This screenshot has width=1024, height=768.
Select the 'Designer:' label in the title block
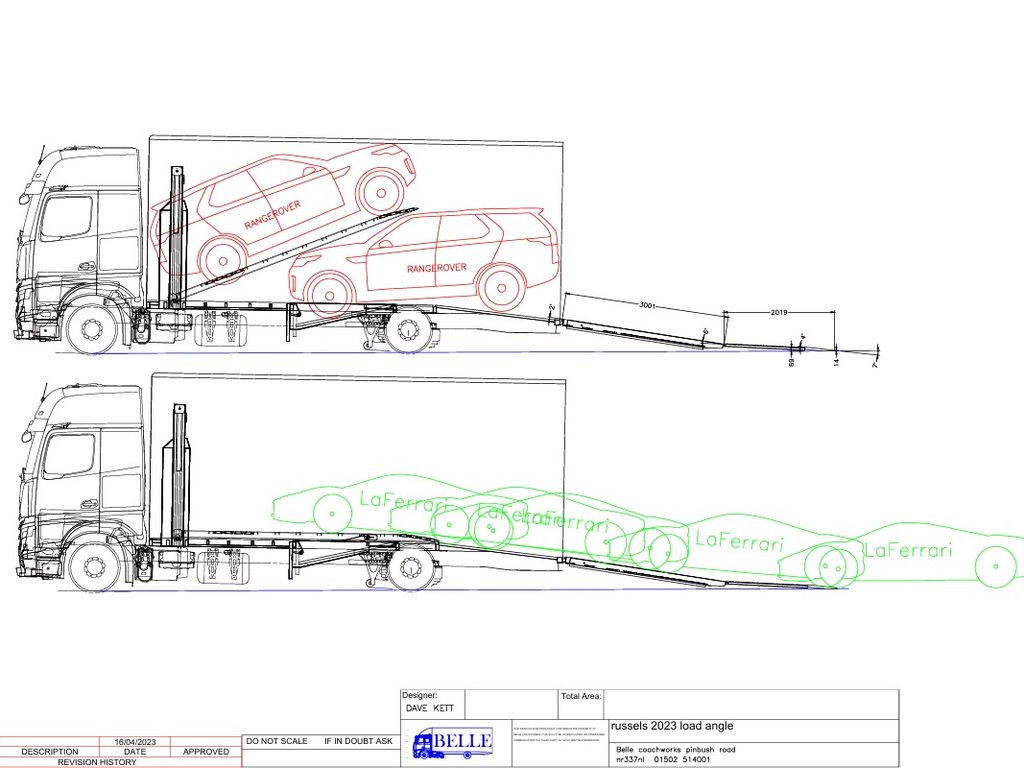tap(420, 696)
